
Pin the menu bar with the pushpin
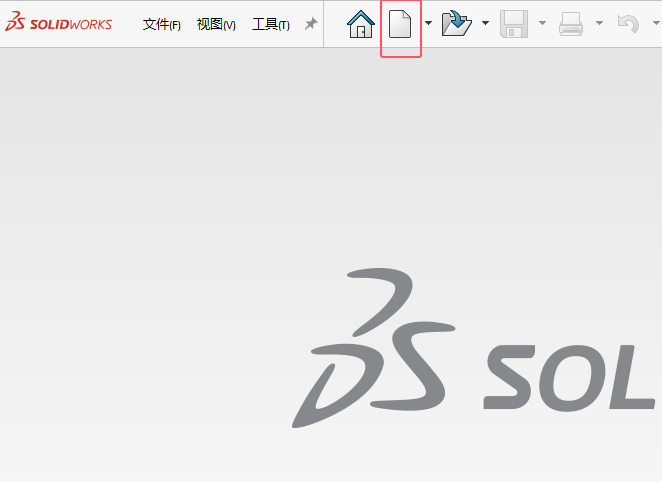(311, 23)
